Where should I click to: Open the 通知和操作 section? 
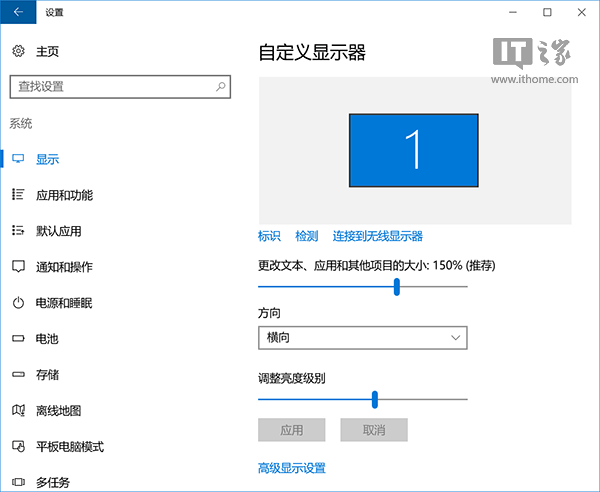[64, 267]
